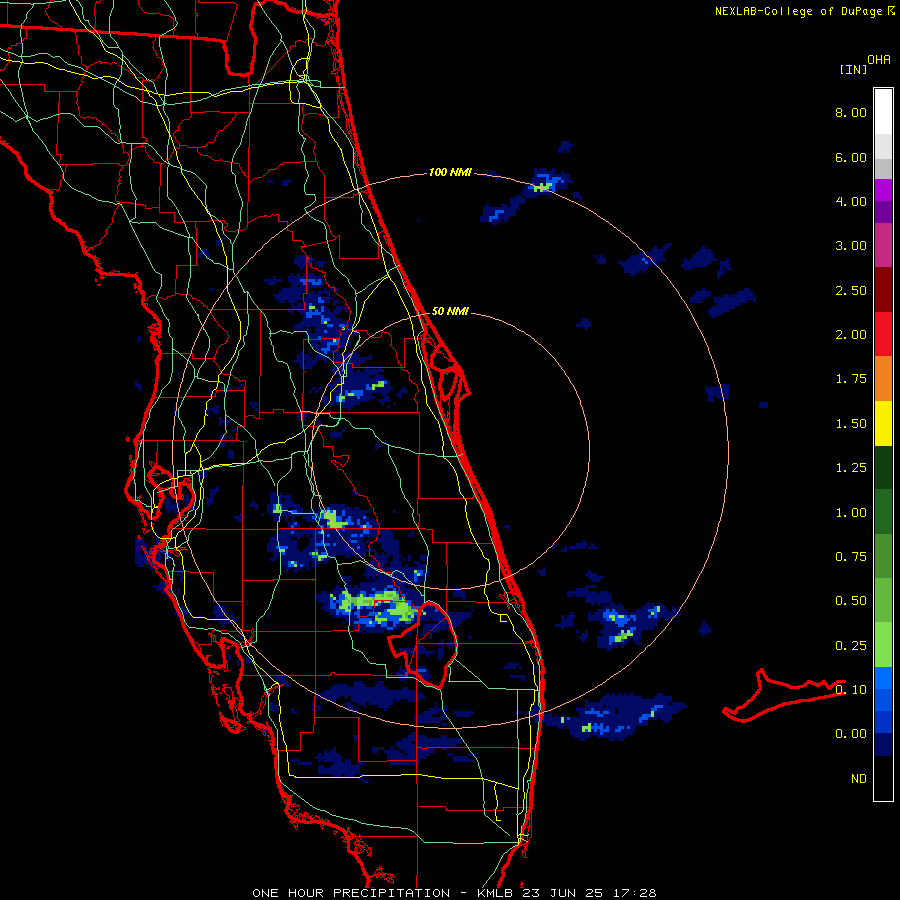Click the [IN] units label
The height and width of the screenshot is (900, 900).
[853, 69]
